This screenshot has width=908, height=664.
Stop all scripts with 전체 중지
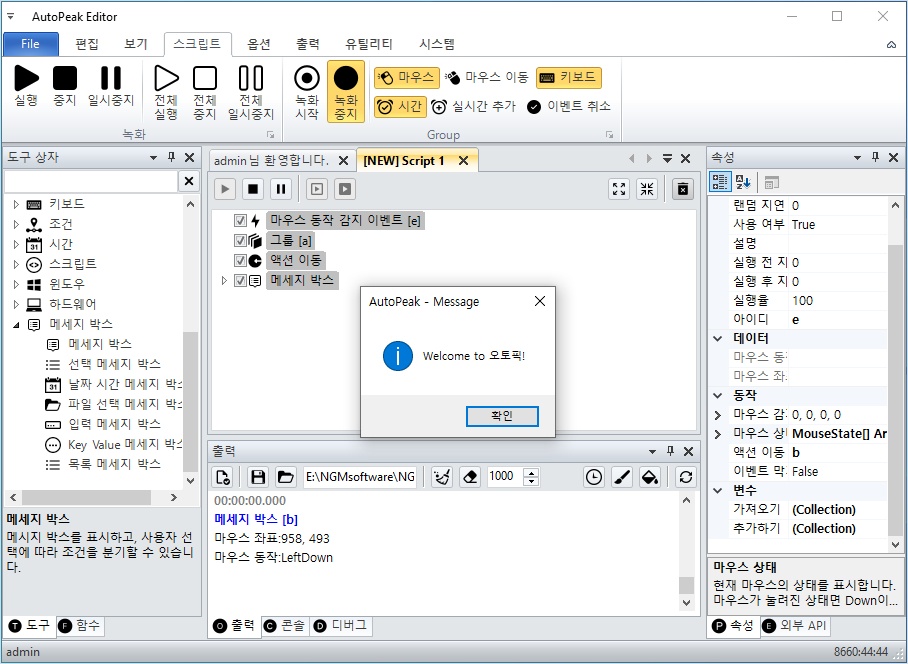[204, 92]
